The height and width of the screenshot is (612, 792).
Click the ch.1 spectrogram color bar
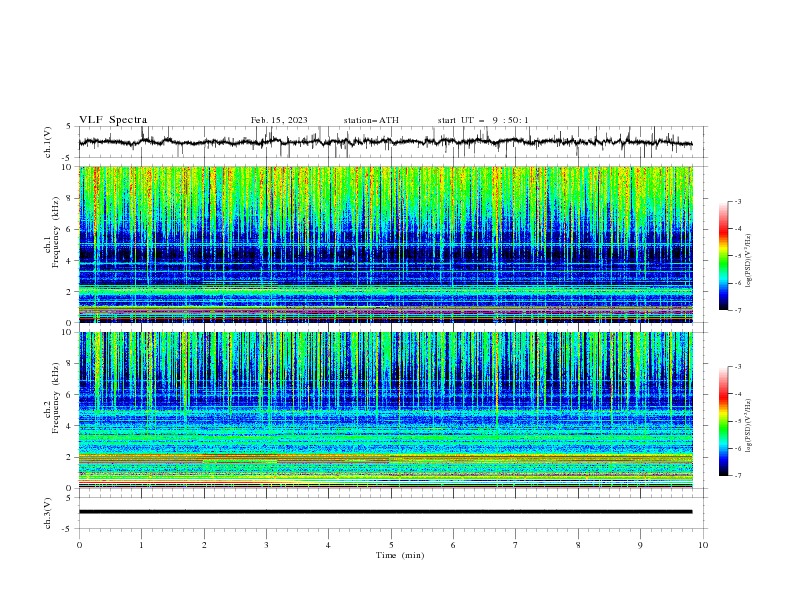click(723, 256)
